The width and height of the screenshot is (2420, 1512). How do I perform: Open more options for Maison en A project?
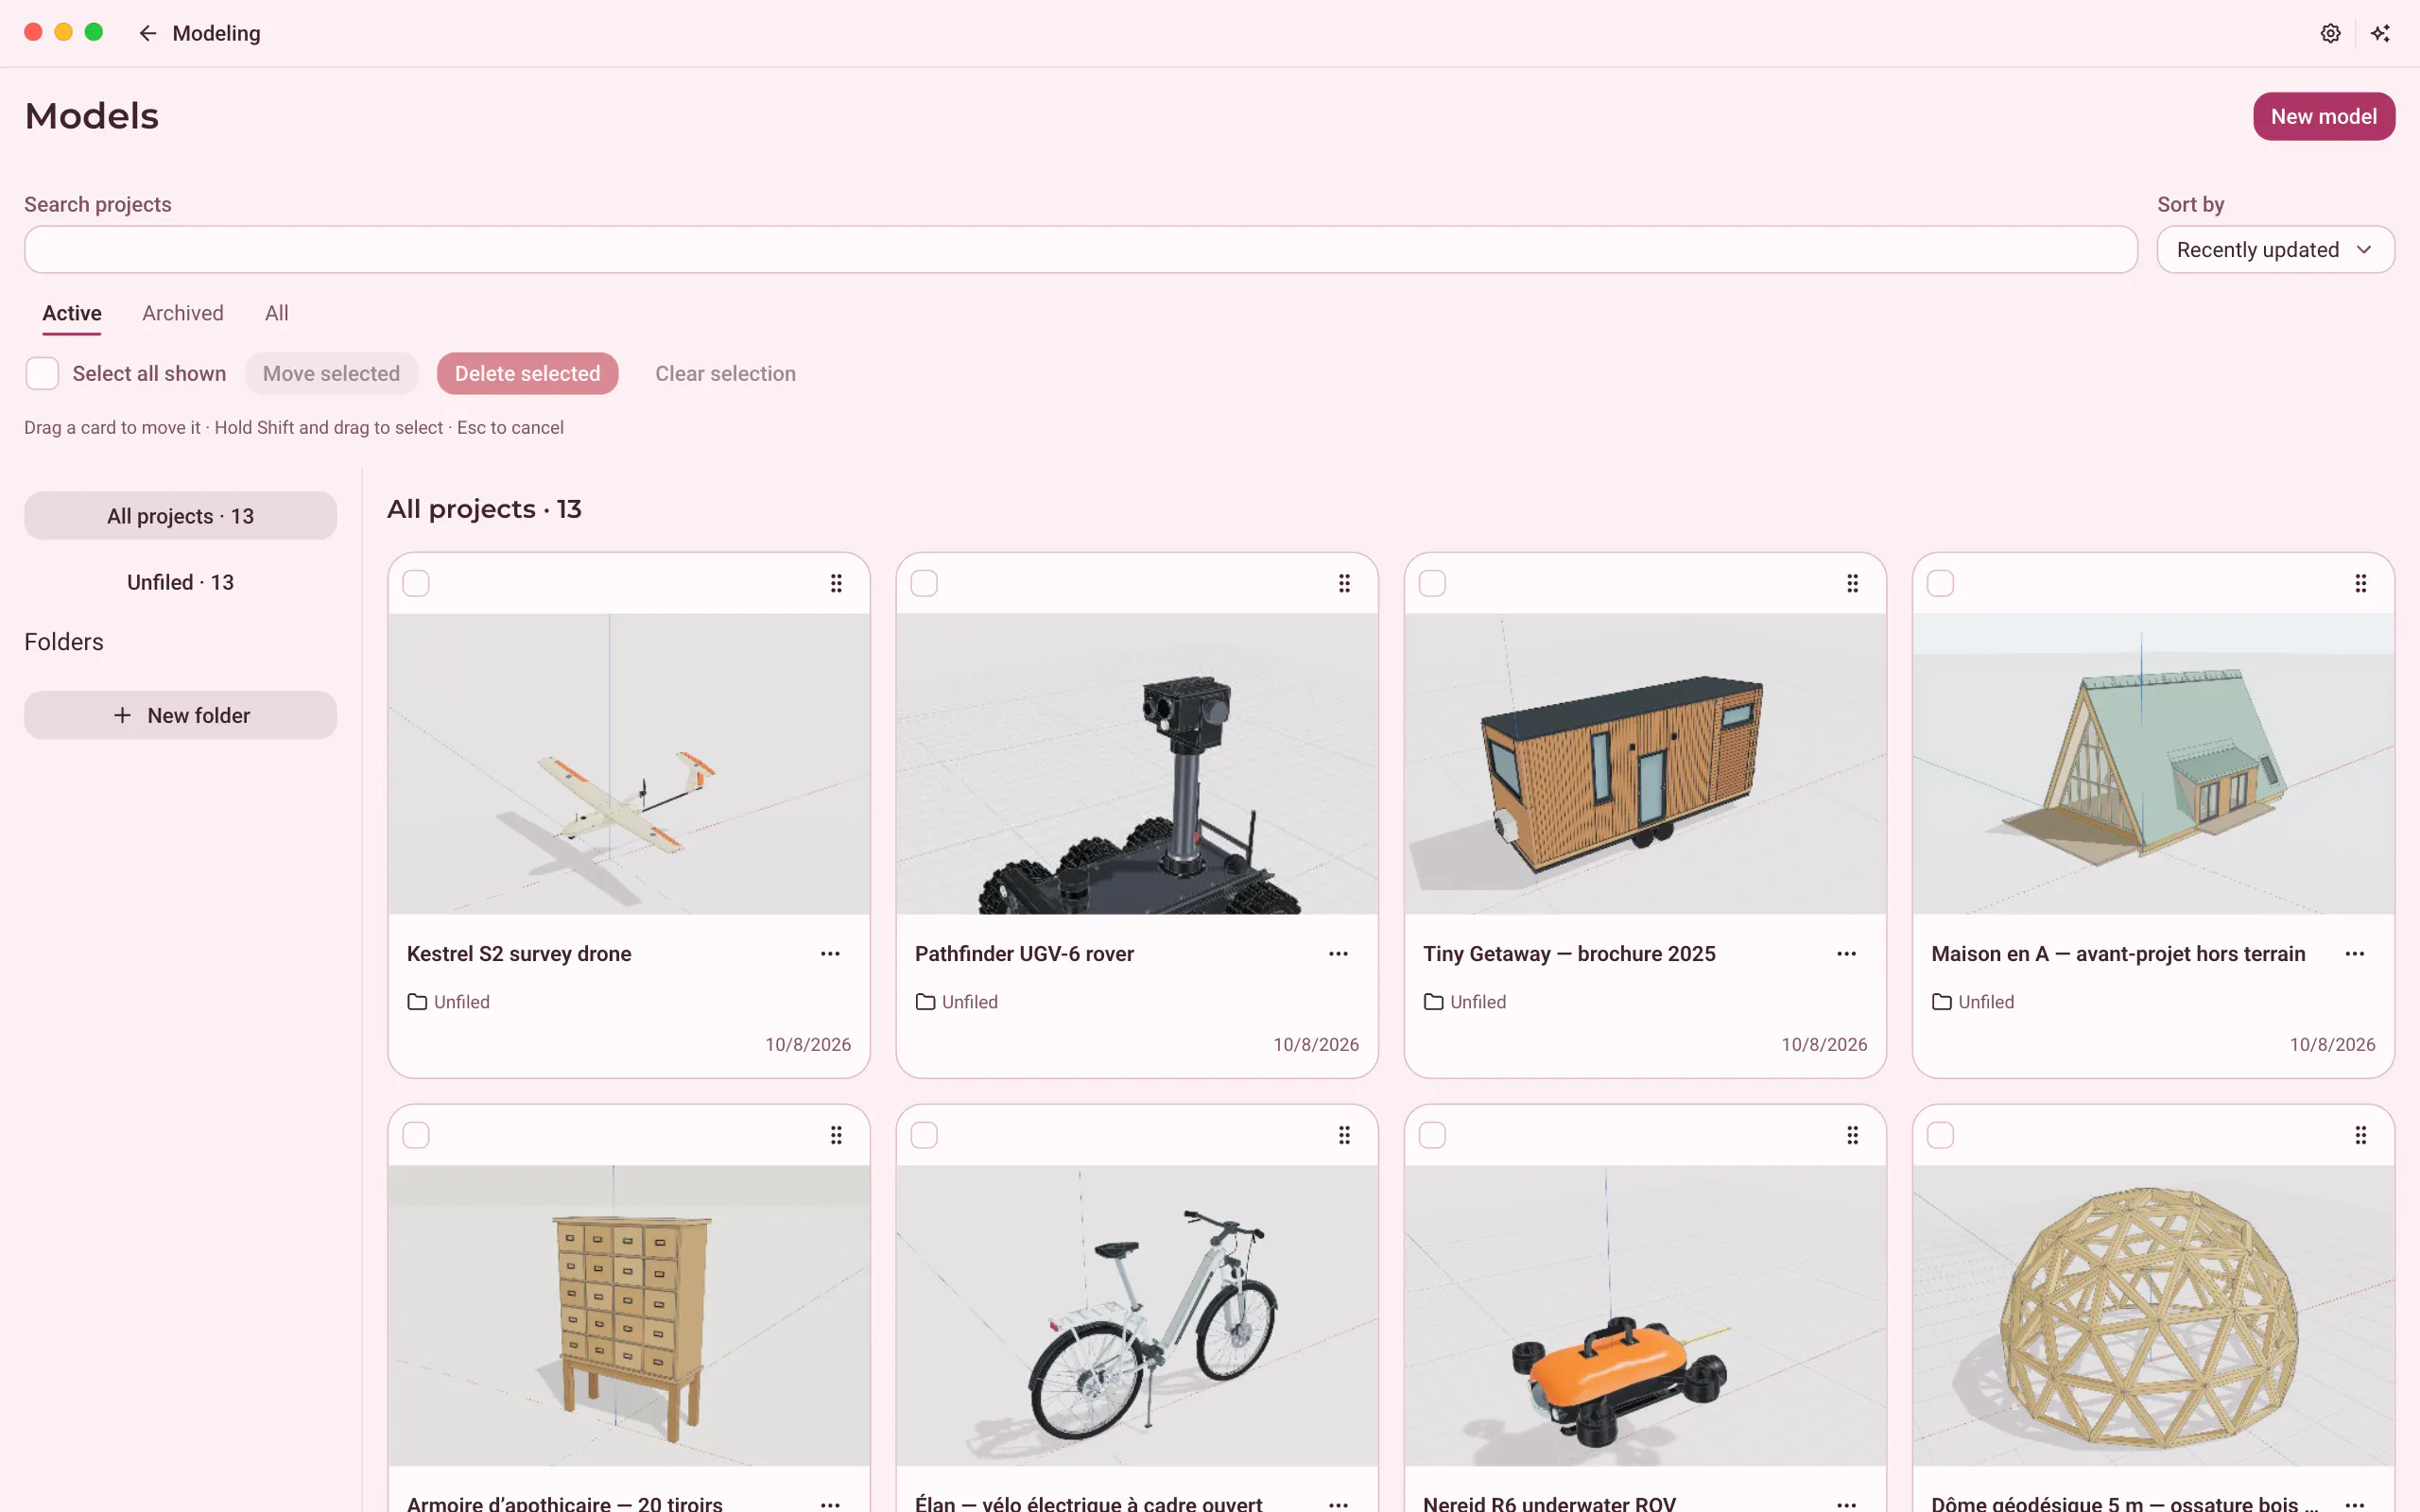coord(2354,954)
